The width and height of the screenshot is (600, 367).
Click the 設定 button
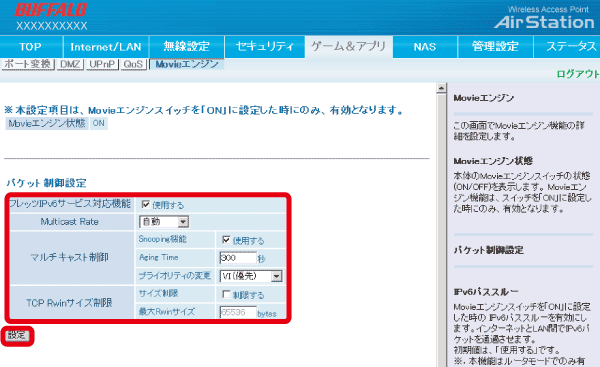(16, 335)
